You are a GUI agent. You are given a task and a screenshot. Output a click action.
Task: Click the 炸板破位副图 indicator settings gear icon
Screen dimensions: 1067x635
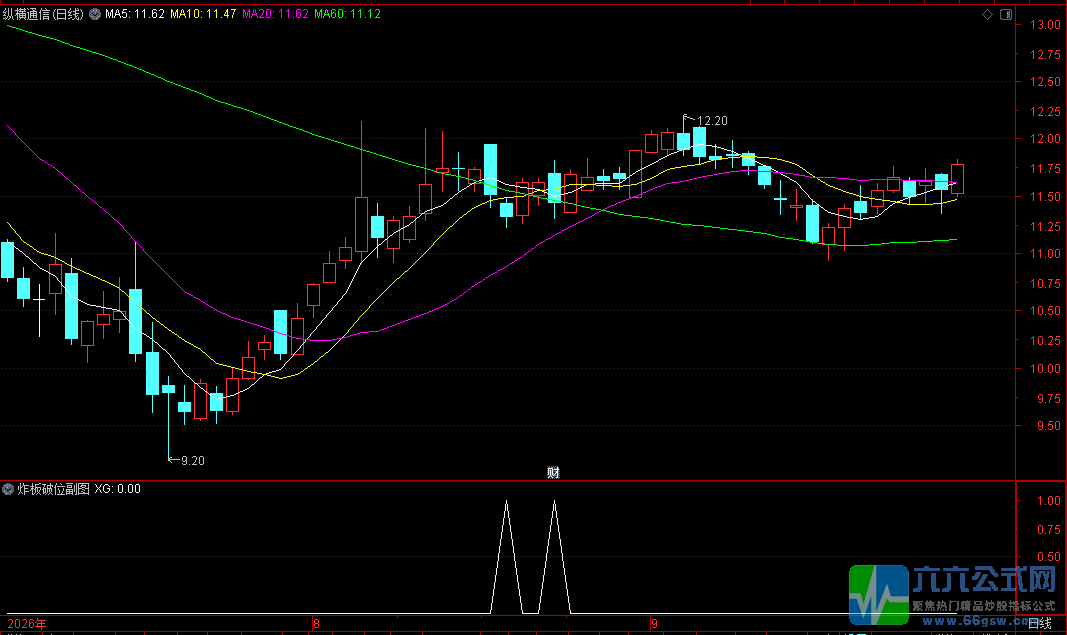8,489
